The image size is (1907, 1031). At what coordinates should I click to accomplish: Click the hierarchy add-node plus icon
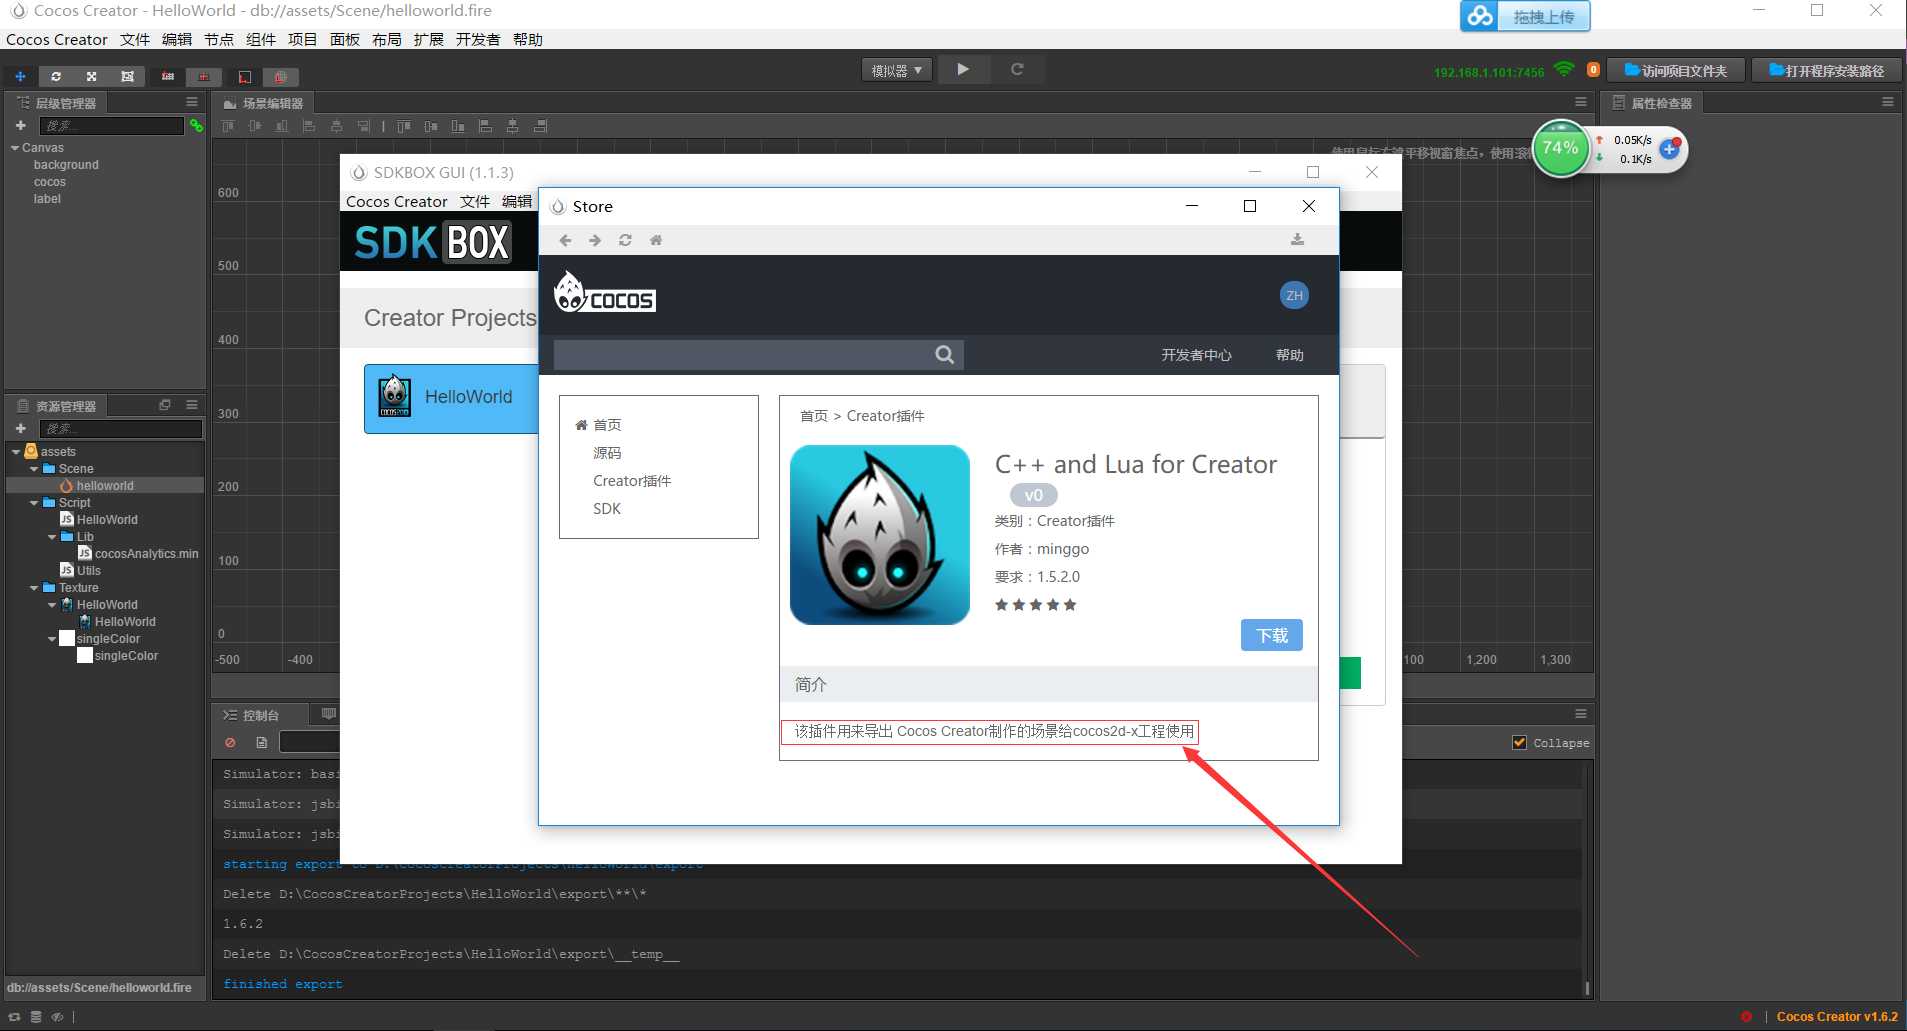(20, 126)
